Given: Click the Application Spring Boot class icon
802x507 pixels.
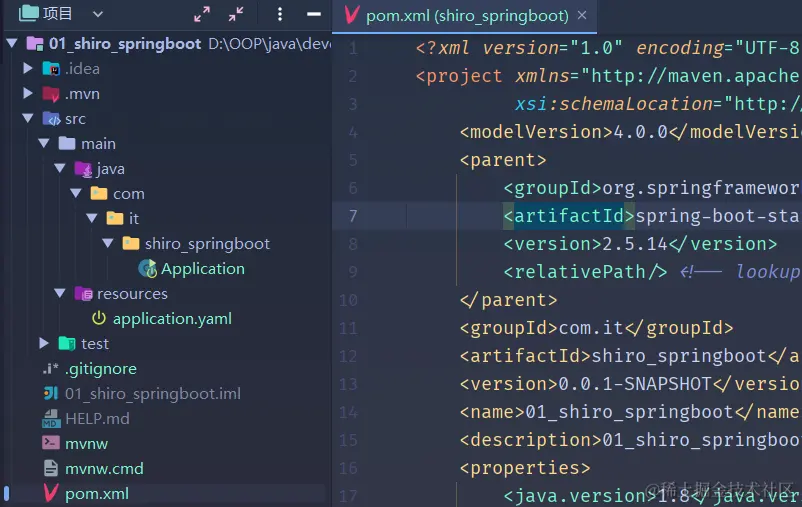Looking at the screenshot, I should [x=148, y=269].
